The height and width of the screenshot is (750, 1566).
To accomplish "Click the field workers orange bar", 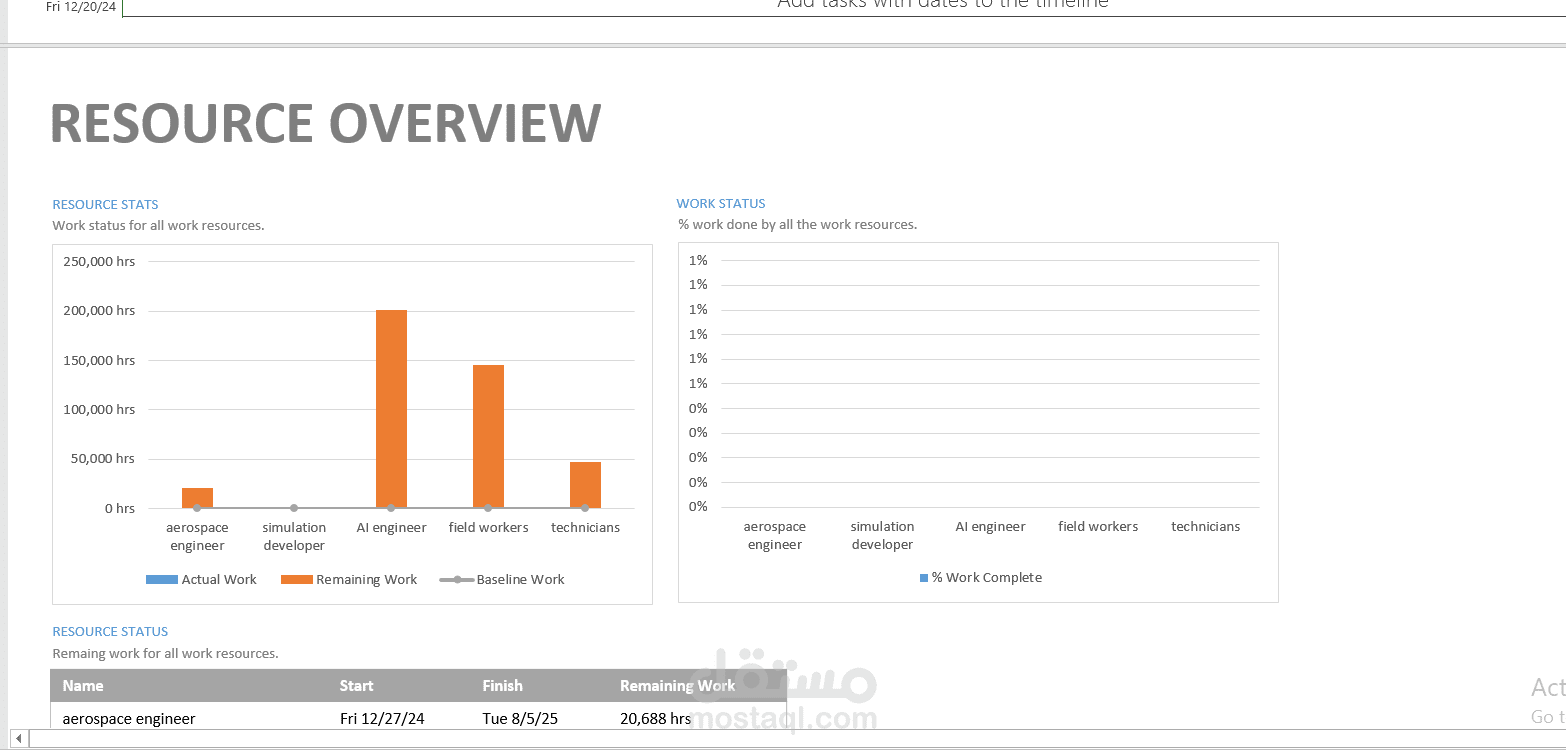I will (x=488, y=437).
